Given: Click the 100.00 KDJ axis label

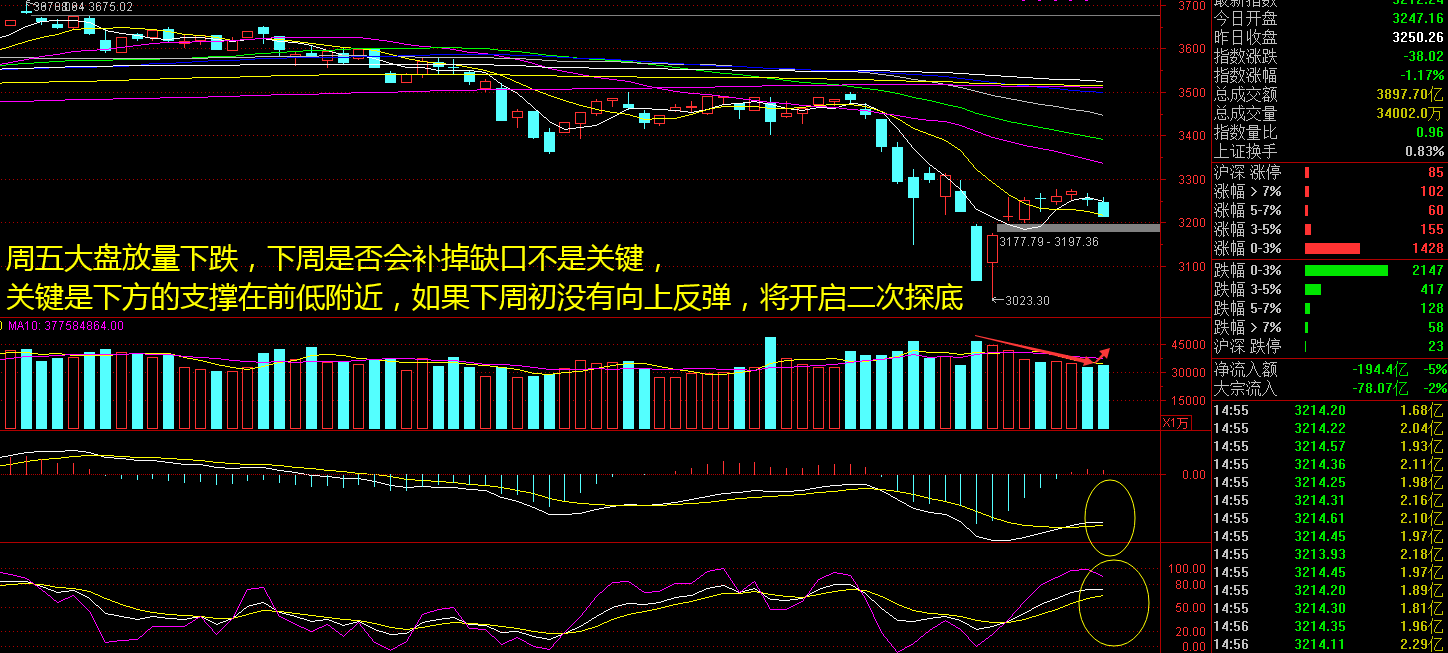Looking at the screenshot, I should point(1188,568).
